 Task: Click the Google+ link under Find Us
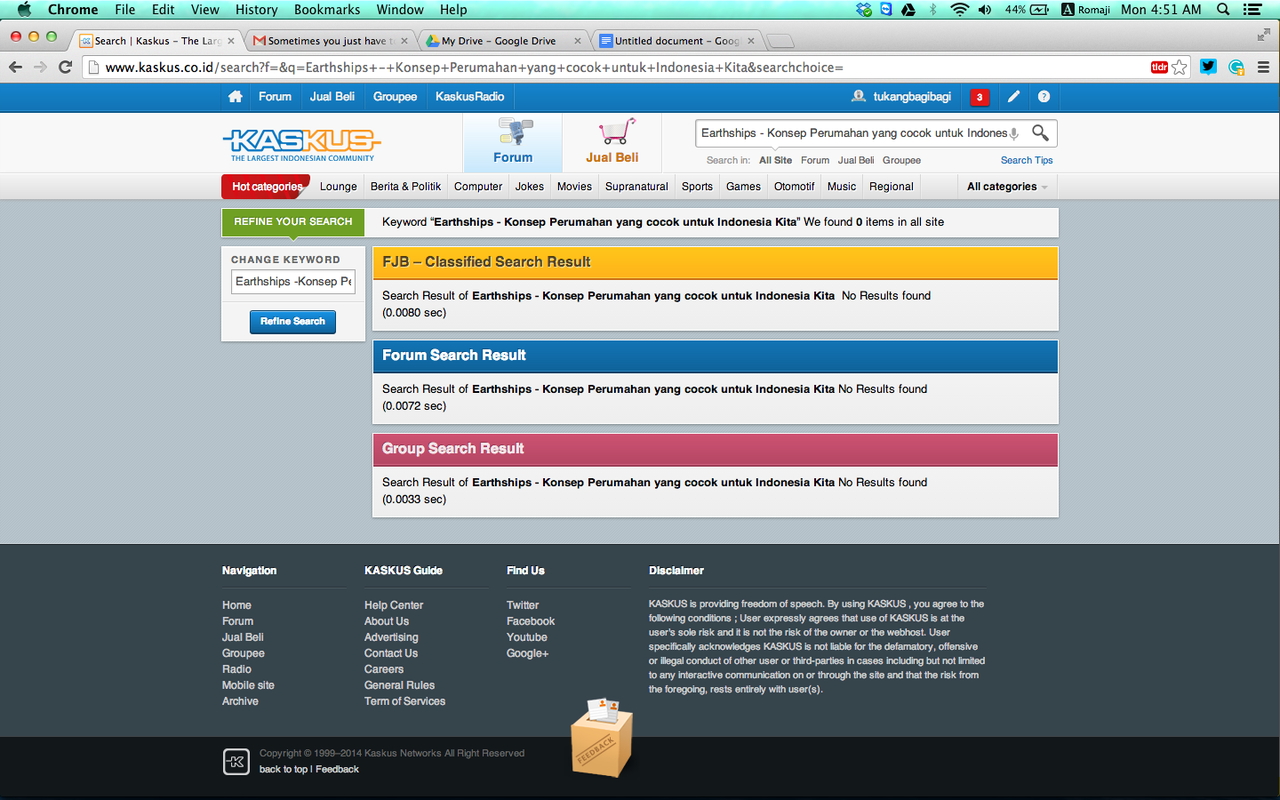pos(528,653)
